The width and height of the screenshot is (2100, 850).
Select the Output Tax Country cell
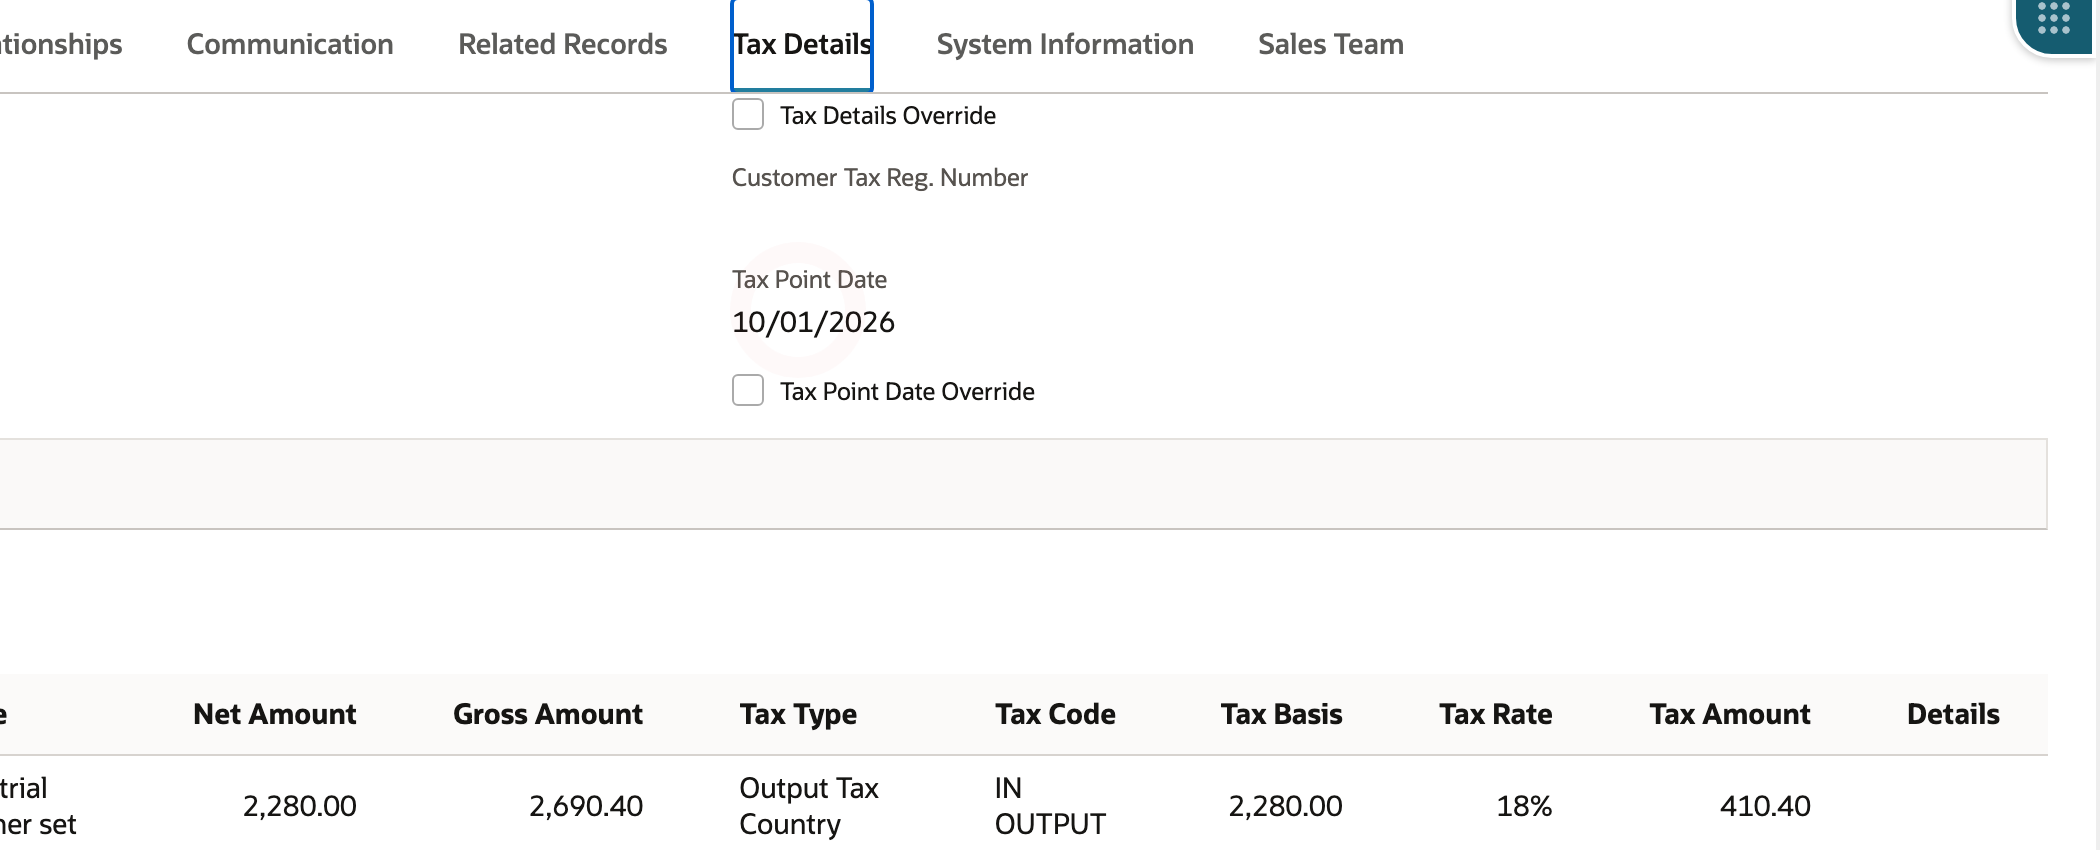[x=809, y=806]
